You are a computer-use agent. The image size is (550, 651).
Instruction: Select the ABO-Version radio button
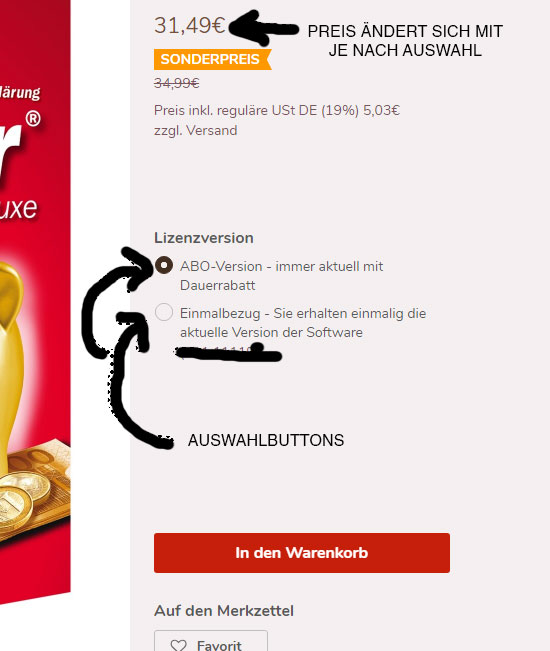(x=164, y=265)
